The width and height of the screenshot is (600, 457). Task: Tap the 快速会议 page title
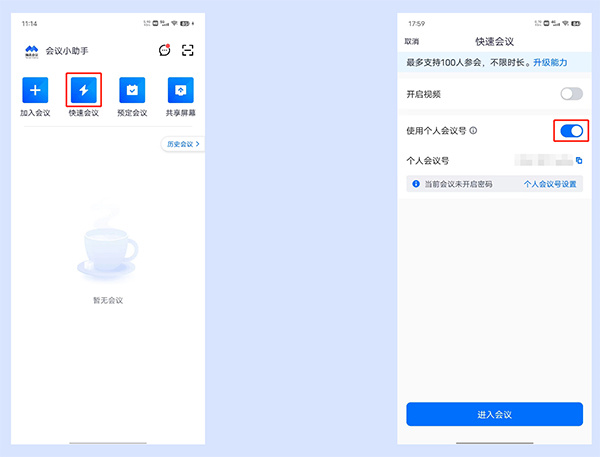click(494, 41)
